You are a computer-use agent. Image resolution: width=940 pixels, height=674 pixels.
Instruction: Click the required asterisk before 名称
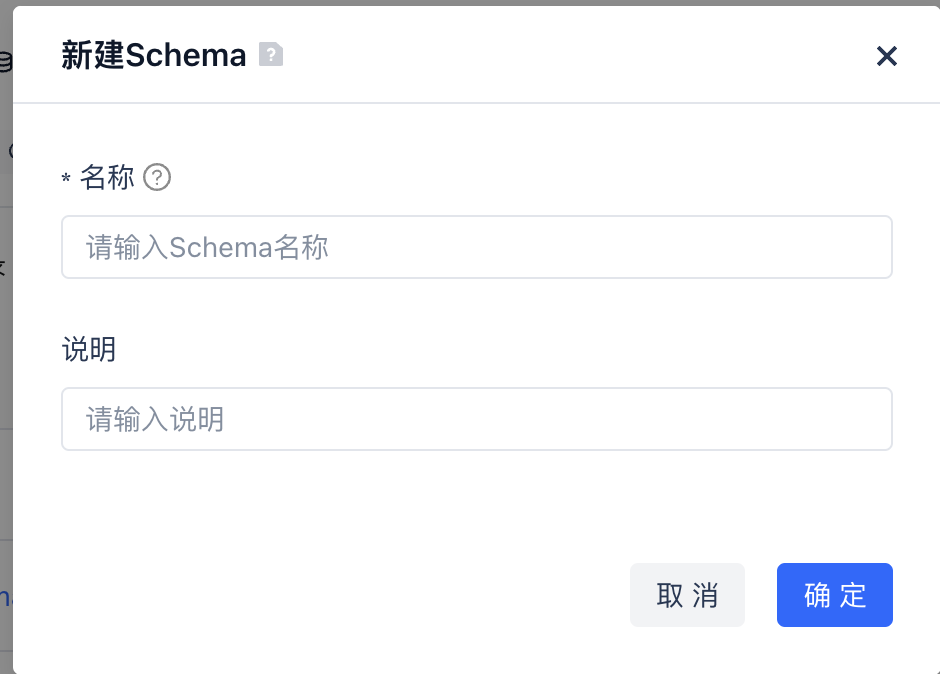[66, 180]
